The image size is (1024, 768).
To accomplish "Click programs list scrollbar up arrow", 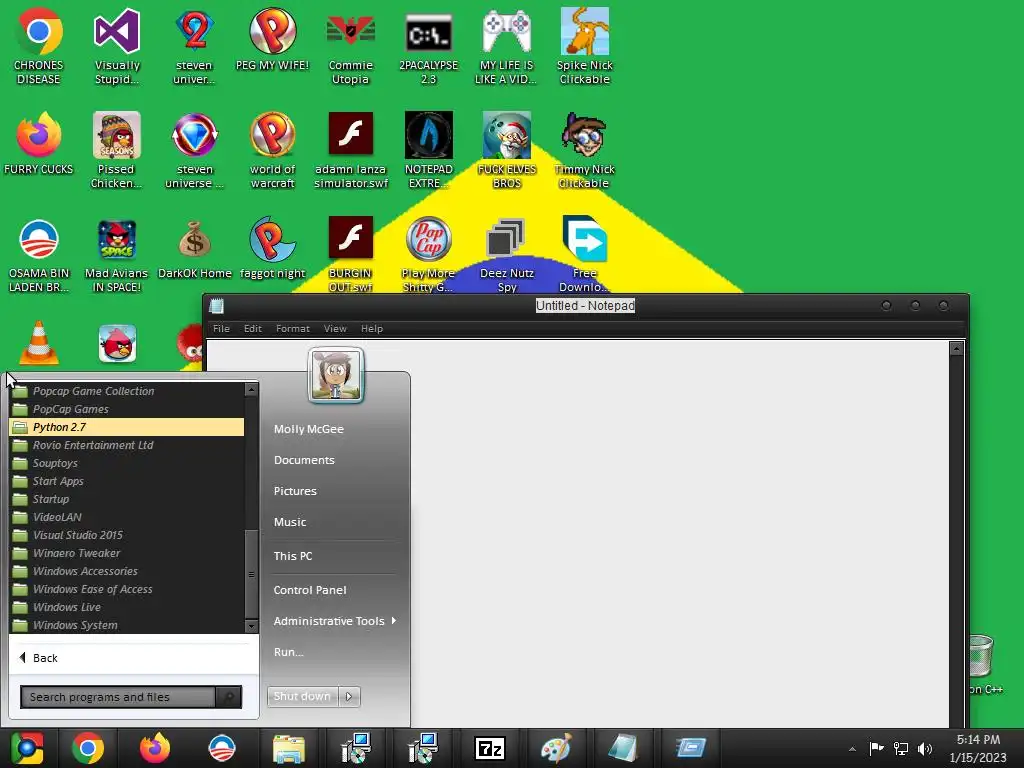I will pyautogui.click(x=251, y=390).
